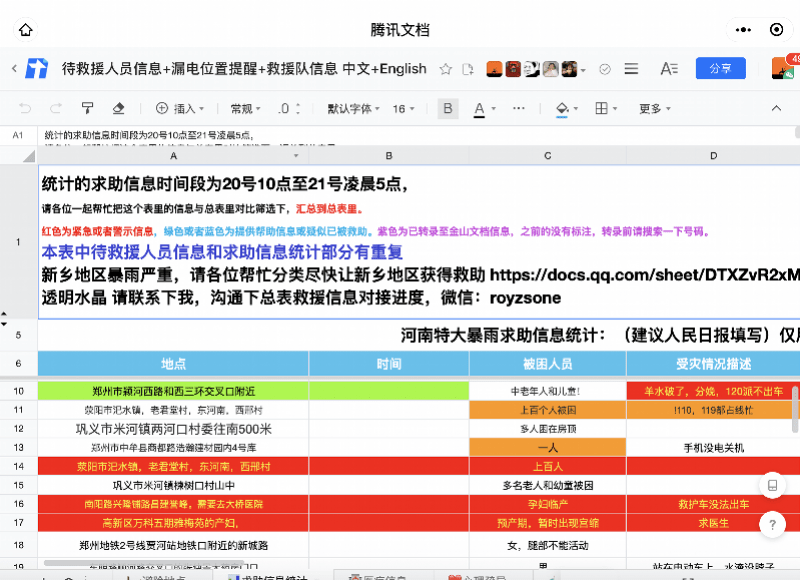
Task: Open the help question mark button
Action: pyautogui.click(x=771, y=523)
